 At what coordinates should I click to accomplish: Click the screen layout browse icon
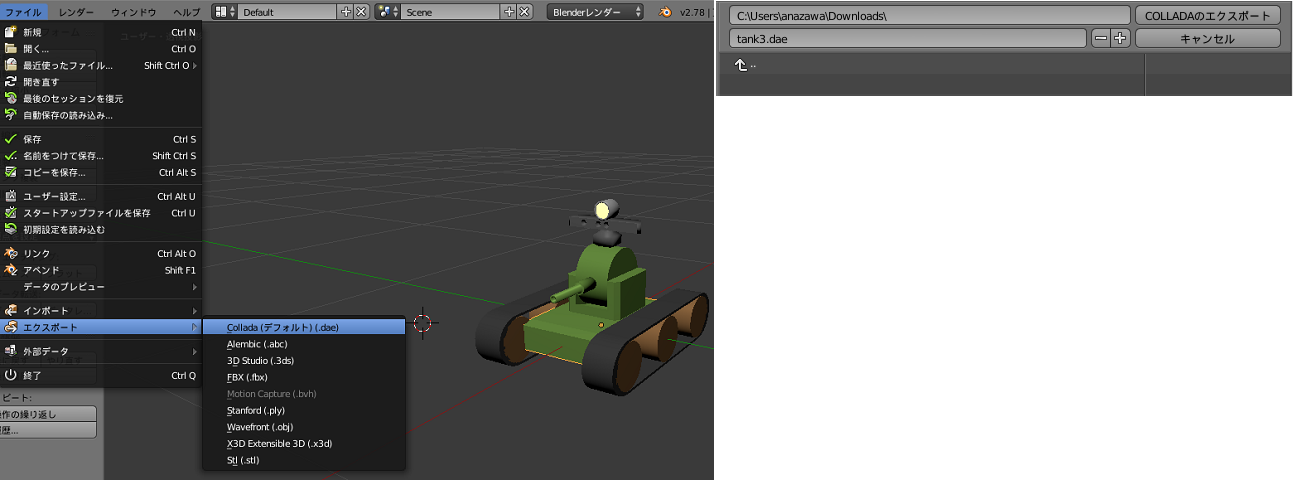225,12
